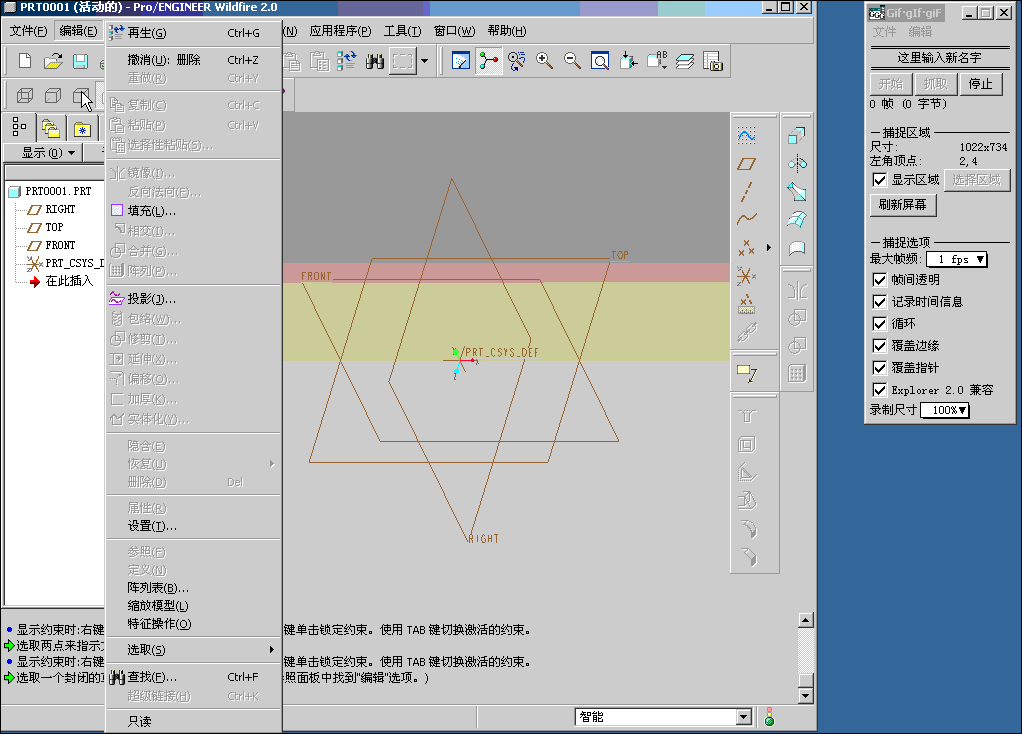Screen dimensions: 1022x734
Task: Select the Datum Curve tool icon
Action: pos(746,219)
